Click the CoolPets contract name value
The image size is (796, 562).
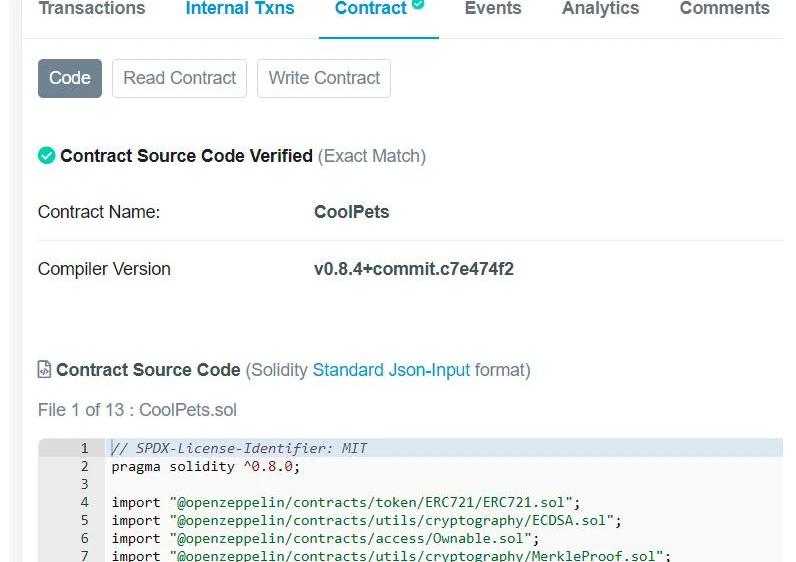[351, 212]
